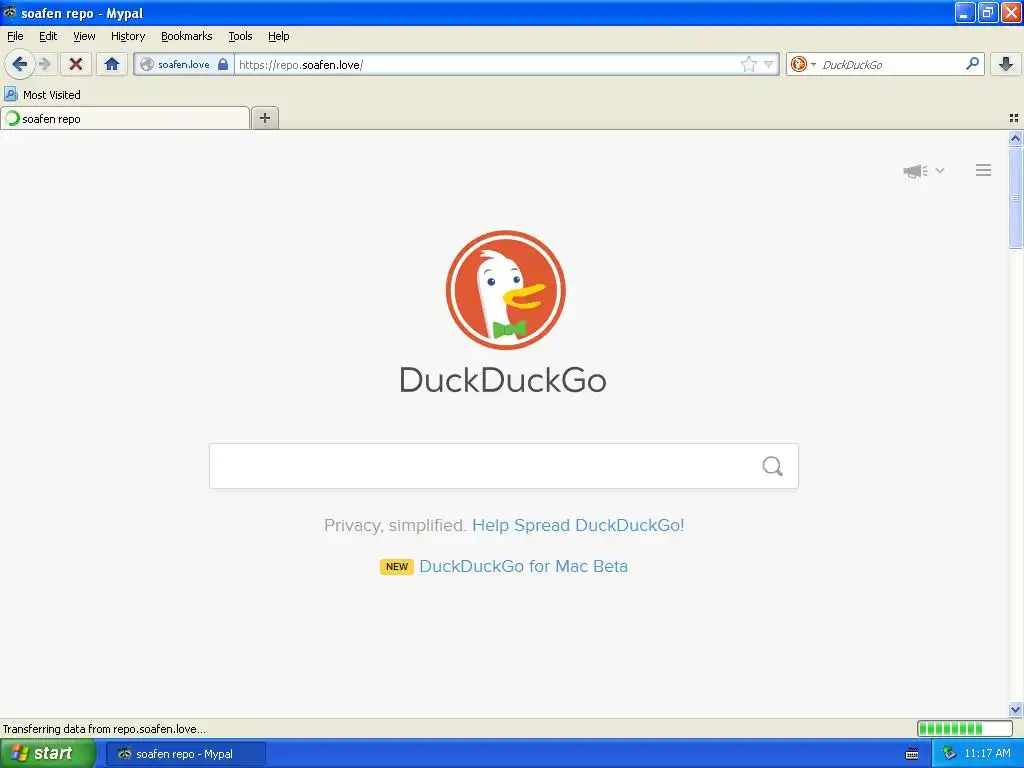Open the Downloads arrow button
Image resolution: width=1024 pixels, height=768 pixels.
pos(1006,64)
